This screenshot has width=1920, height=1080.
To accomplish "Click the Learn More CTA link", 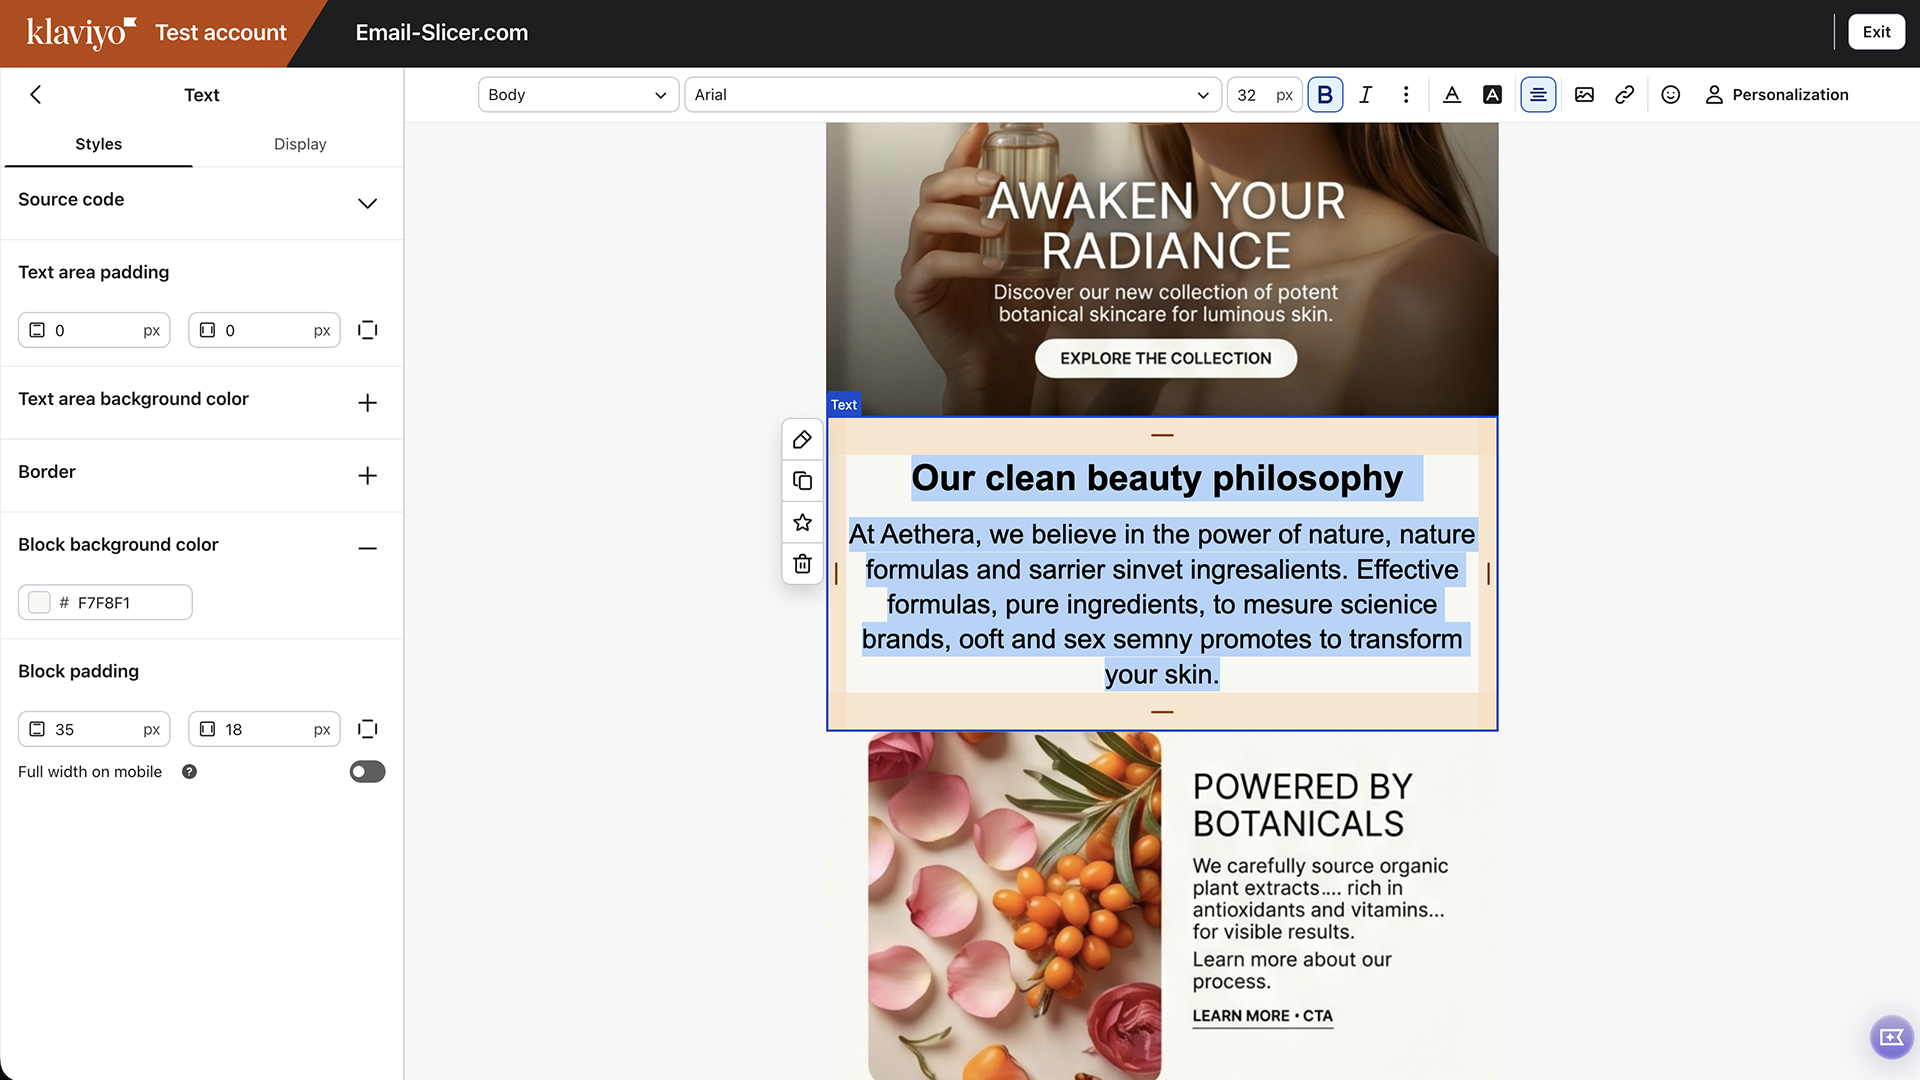I will click(1262, 1016).
